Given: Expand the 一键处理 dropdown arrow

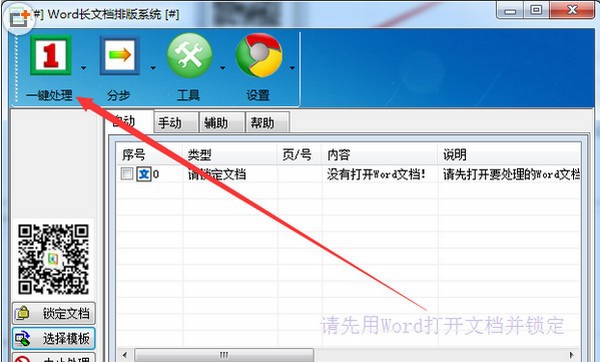Looking at the screenshot, I should pos(83,68).
